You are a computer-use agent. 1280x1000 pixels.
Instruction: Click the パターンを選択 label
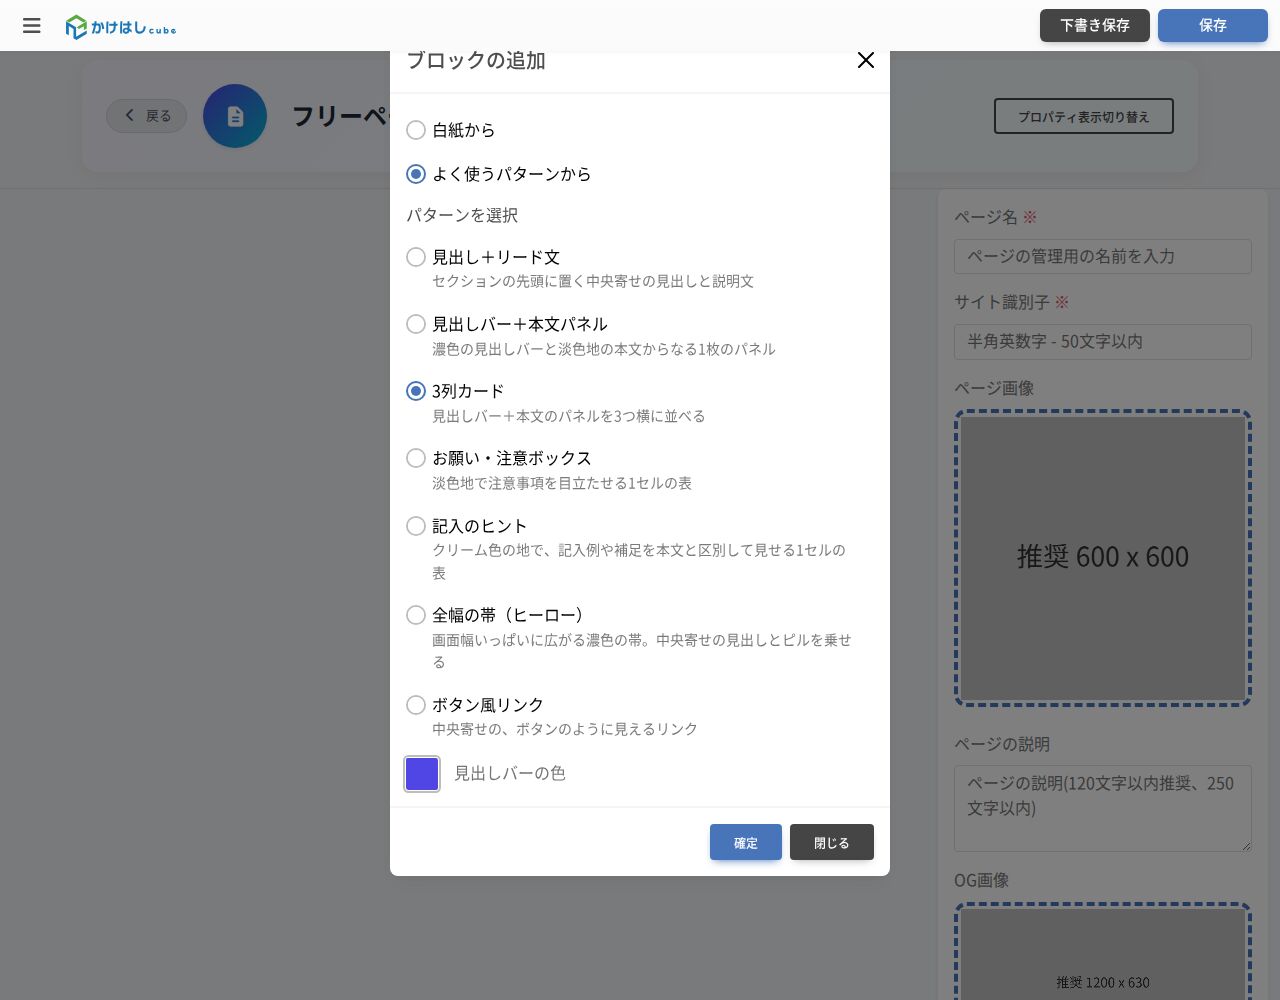[462, 215]
